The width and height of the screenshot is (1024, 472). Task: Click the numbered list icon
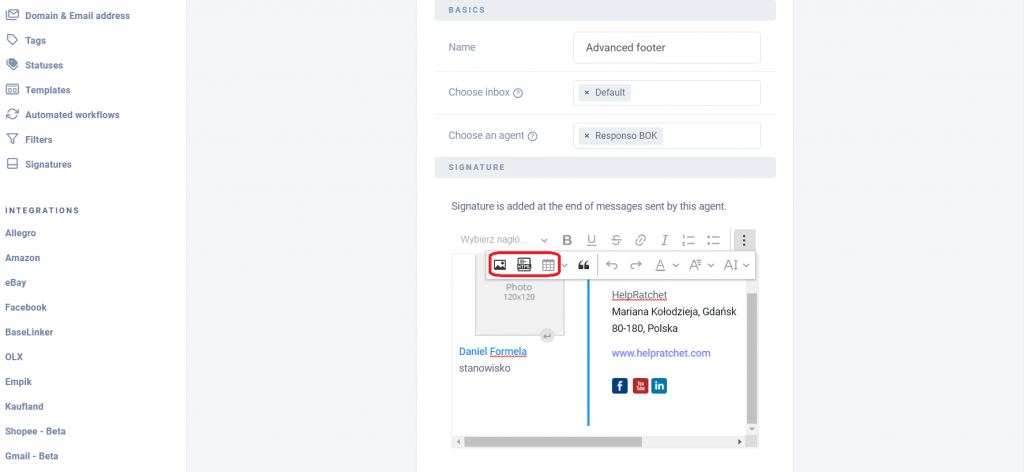[x=688, y=240]
